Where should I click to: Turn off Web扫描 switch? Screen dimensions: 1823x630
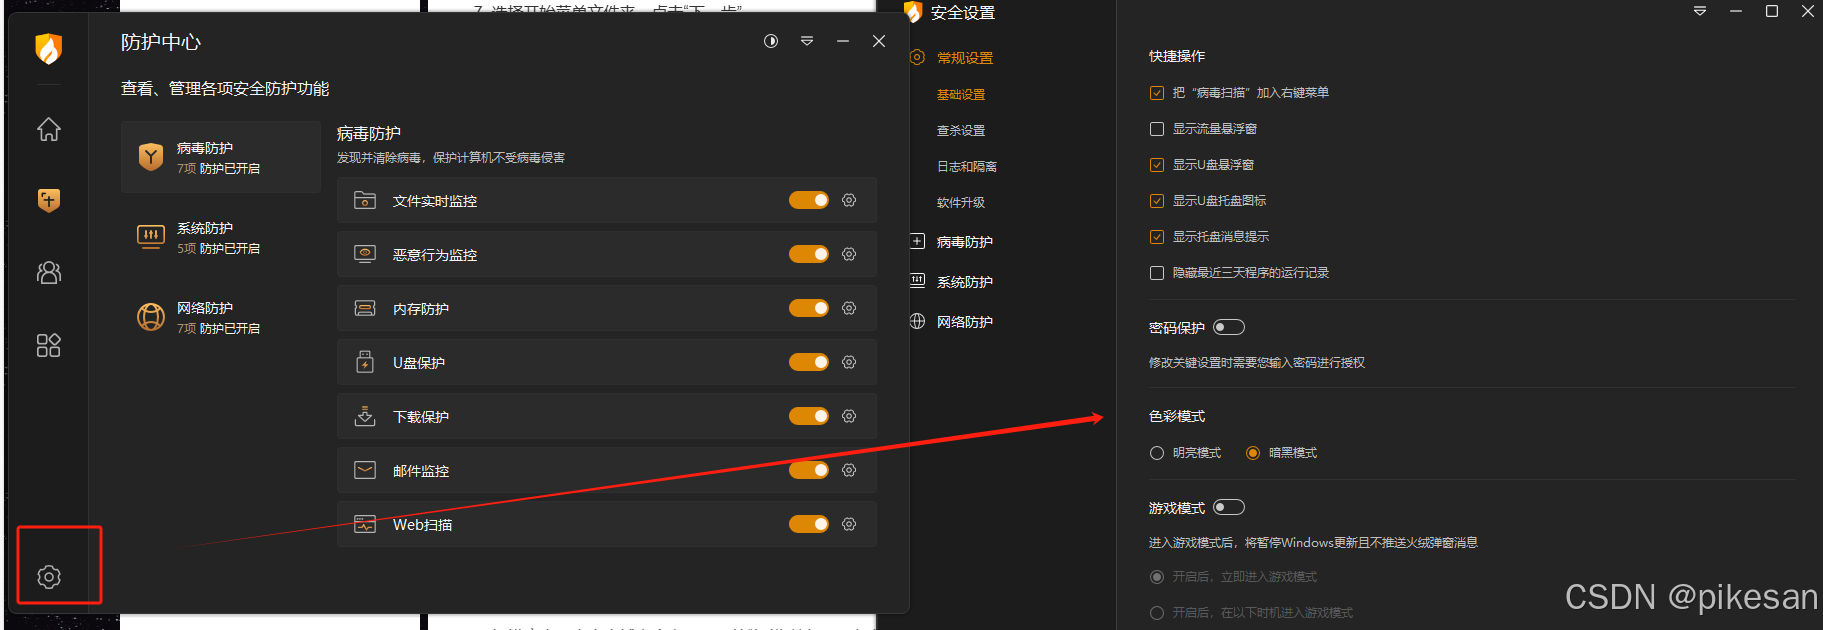coord(809,524)
